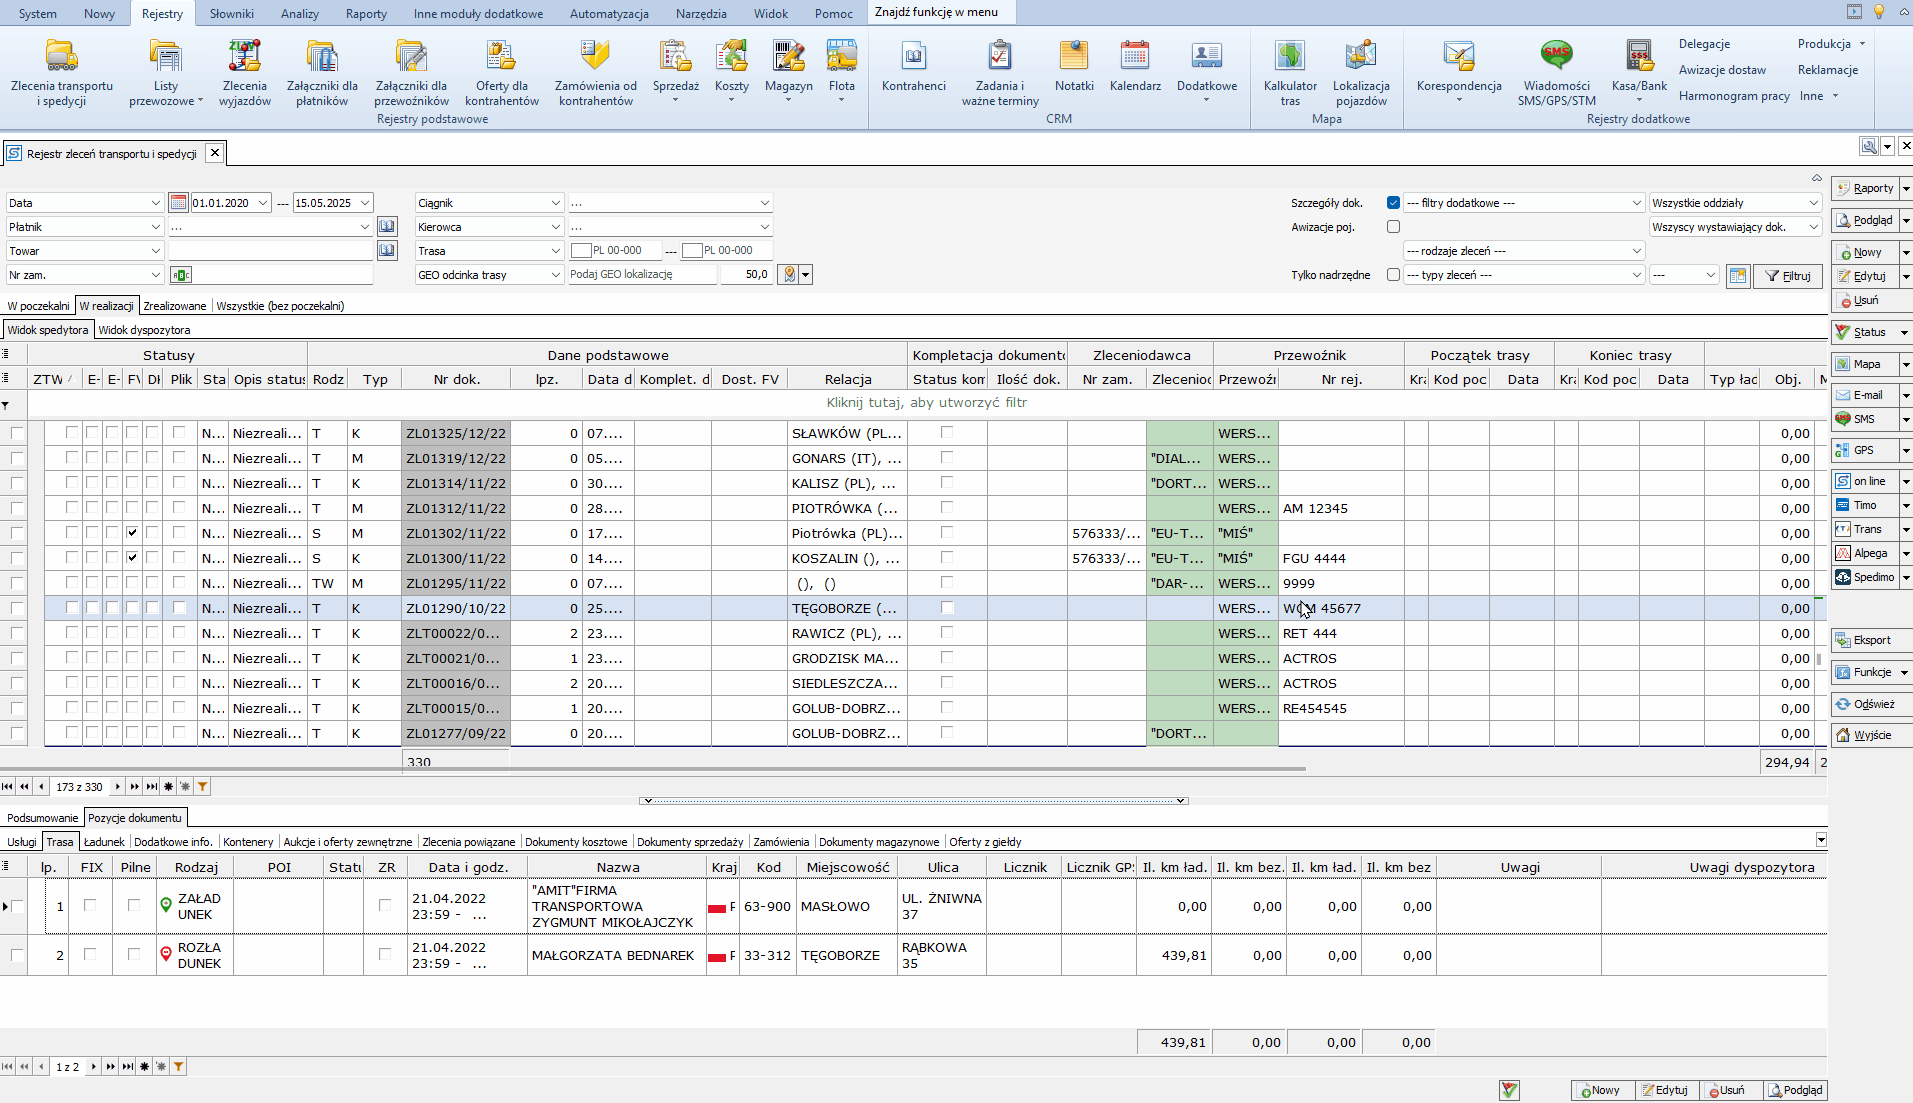
Task: Click the Podaj GEO lokalizację field
Action: click(x=641, y=275)
